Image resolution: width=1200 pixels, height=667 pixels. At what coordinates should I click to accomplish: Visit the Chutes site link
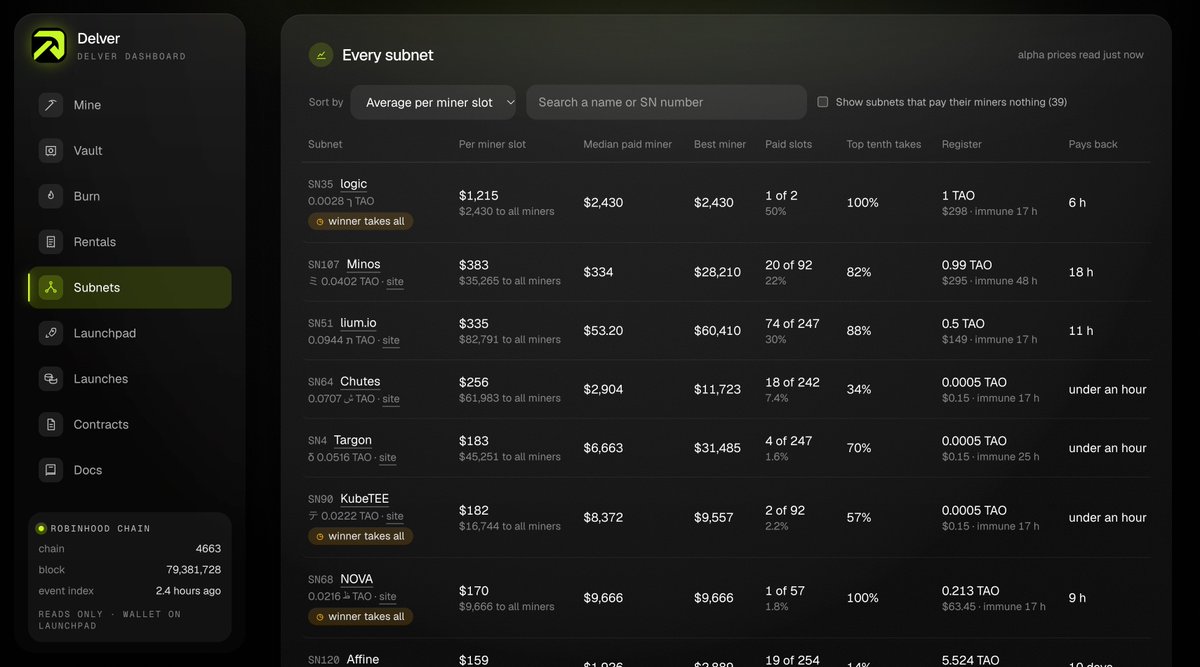pos(391,399)
